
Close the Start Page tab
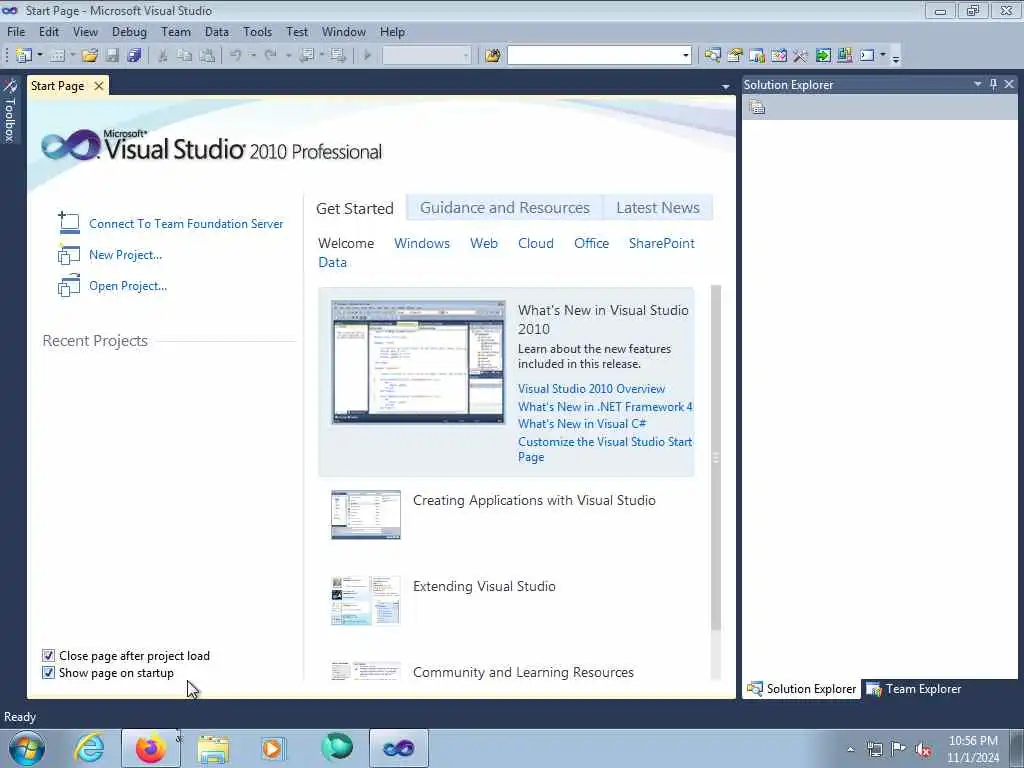[x=99, y=86]
